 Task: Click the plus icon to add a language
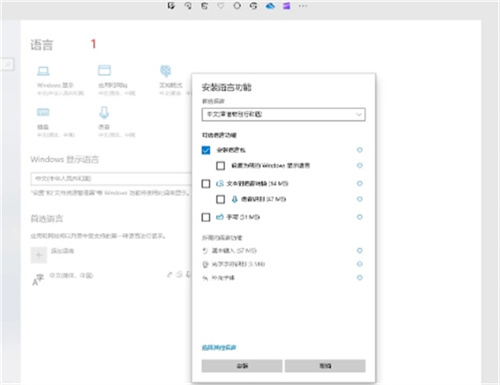point(39,255)
